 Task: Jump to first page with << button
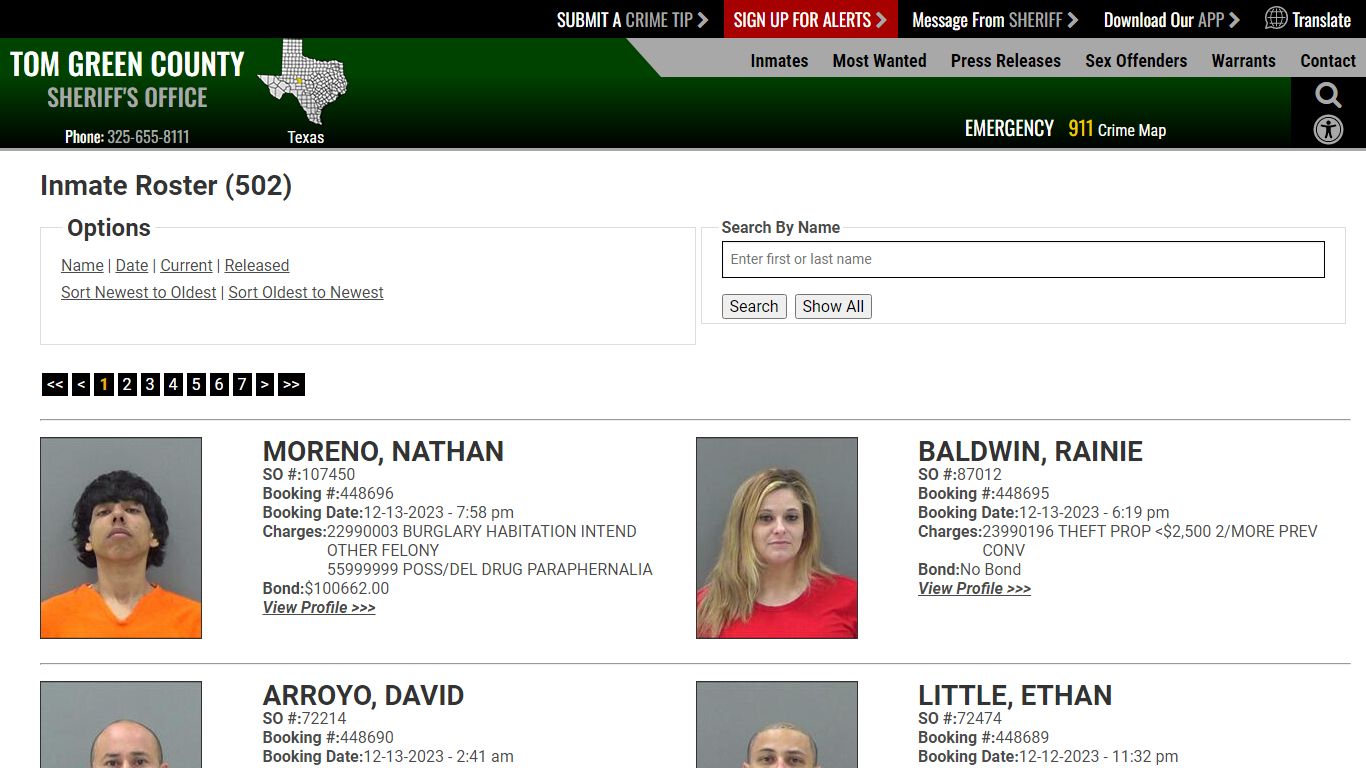(x=55, y=384)
